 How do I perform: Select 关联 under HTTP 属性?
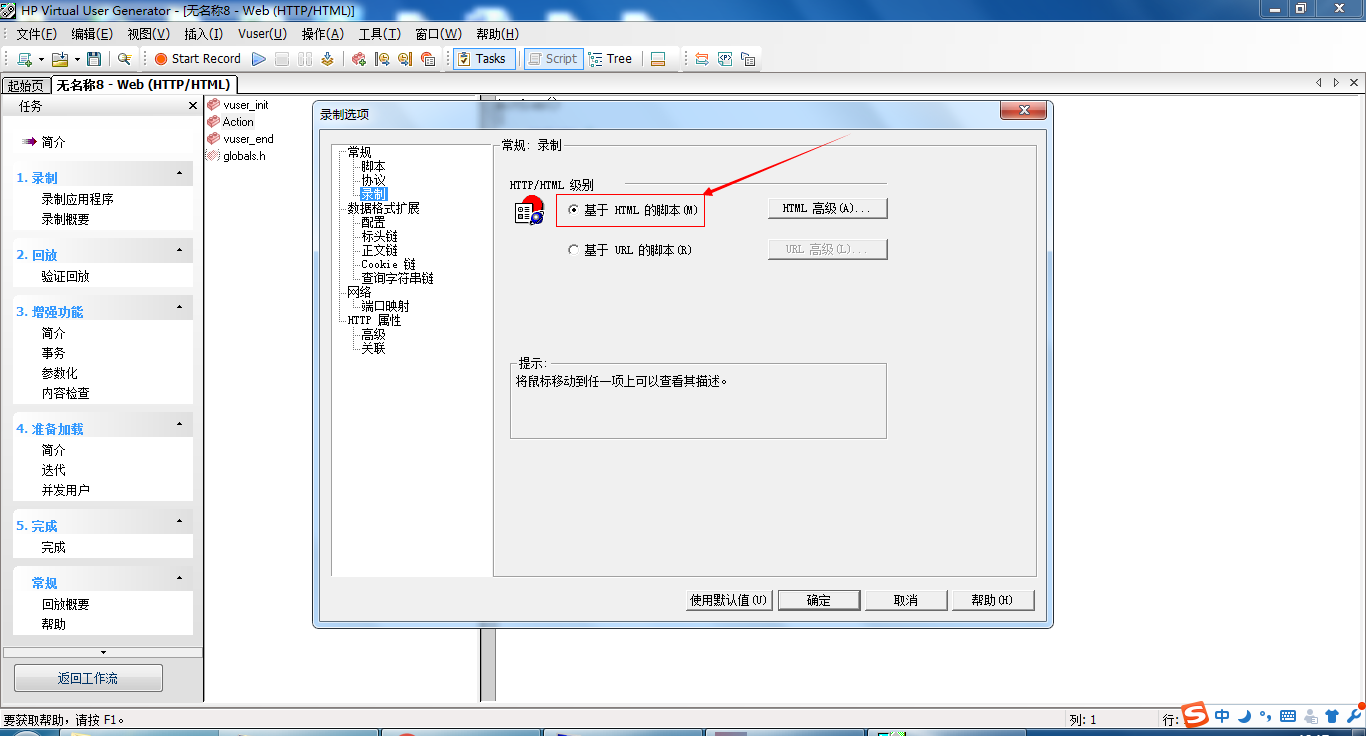(373, 348)
